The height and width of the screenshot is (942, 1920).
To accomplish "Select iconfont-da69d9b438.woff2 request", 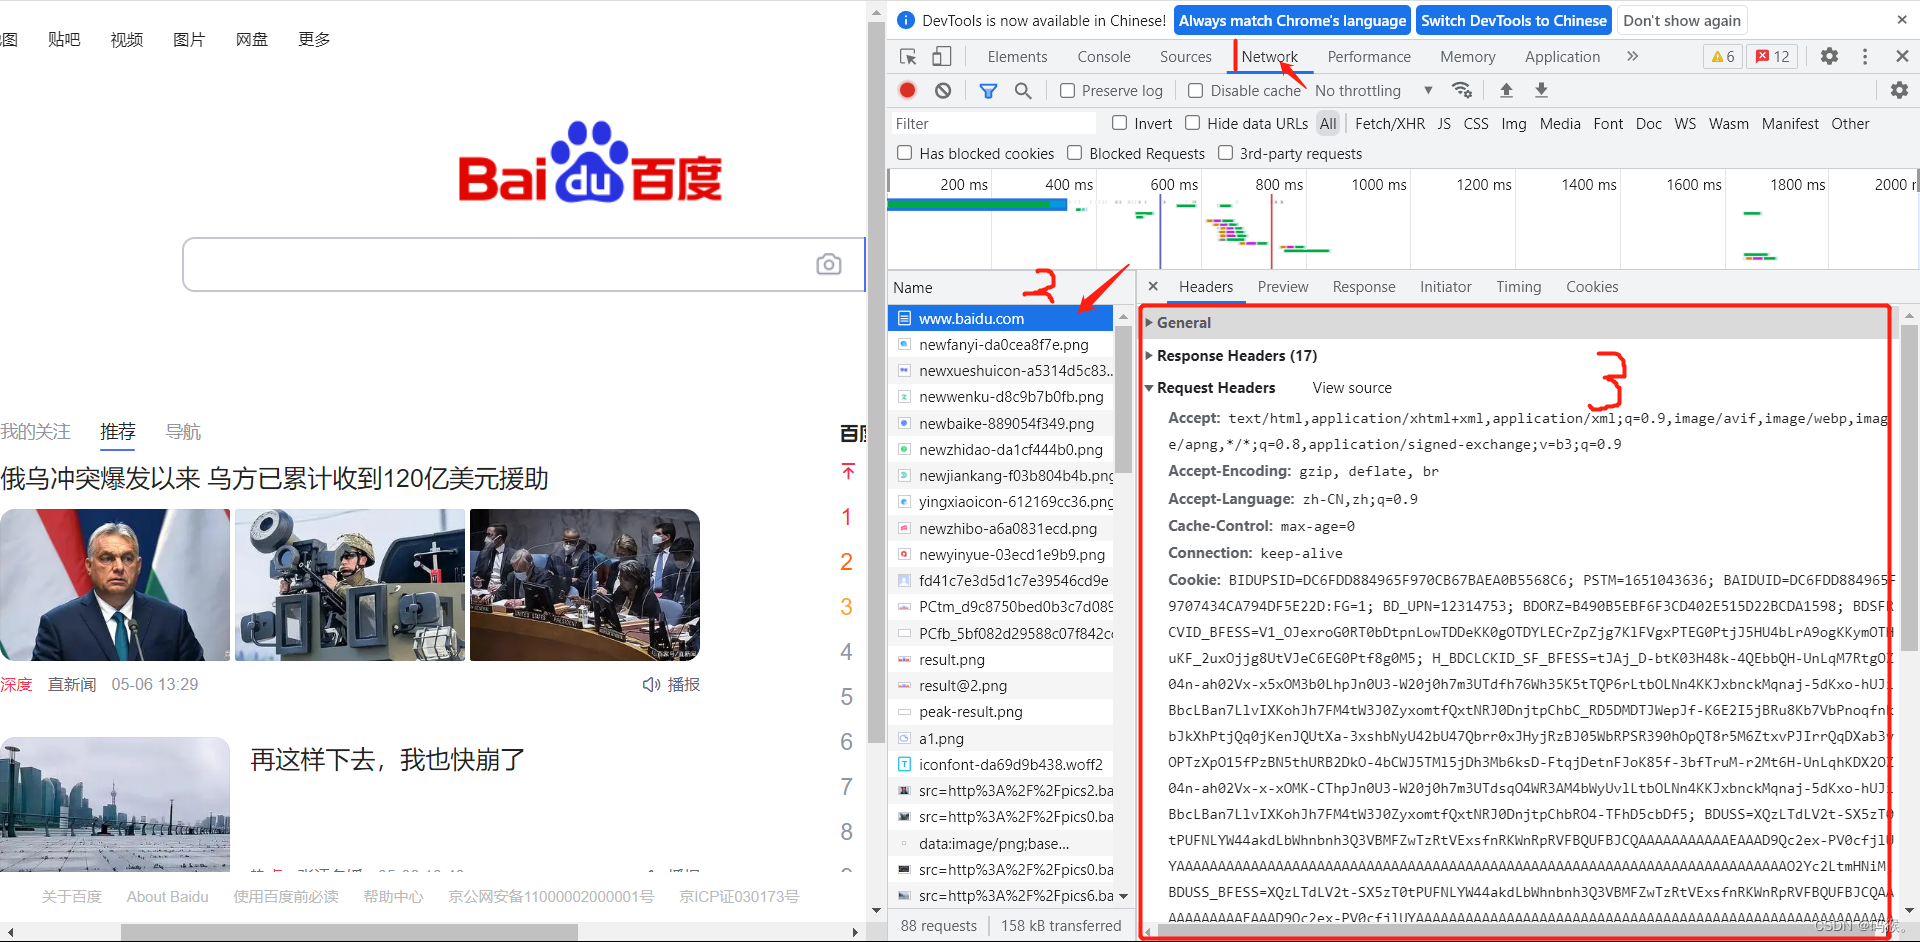I will click(x=1001, y=765).
